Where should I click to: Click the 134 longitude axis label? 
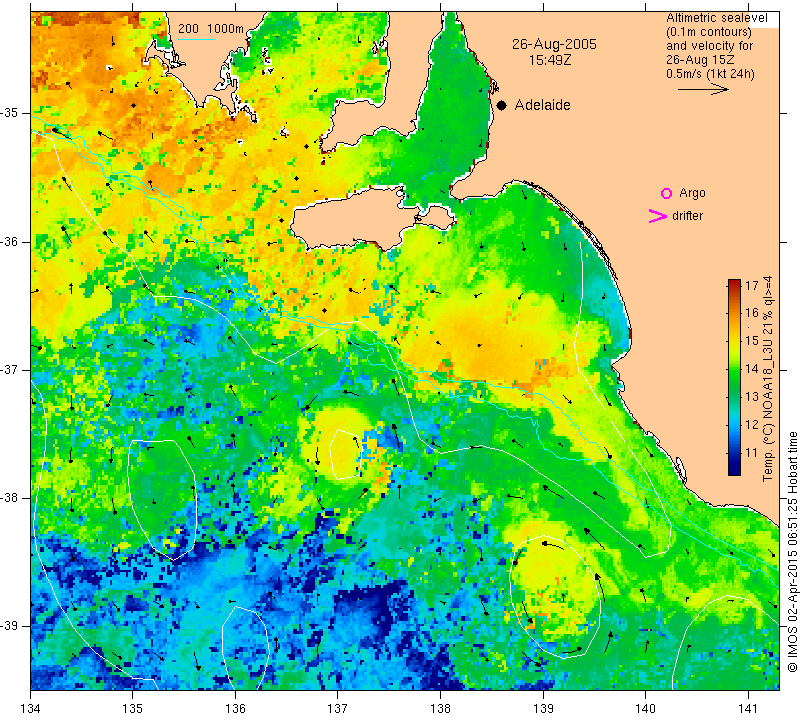[31, 709]
